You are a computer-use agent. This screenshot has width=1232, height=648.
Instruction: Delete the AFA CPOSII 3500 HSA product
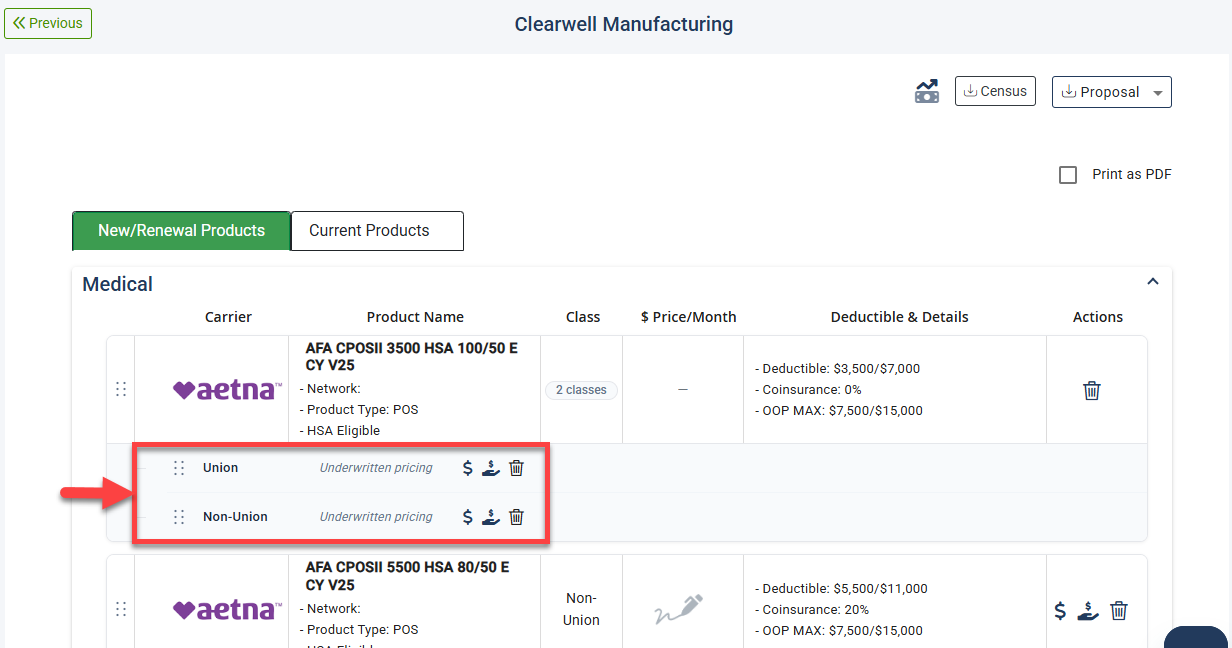point(1092,390)
